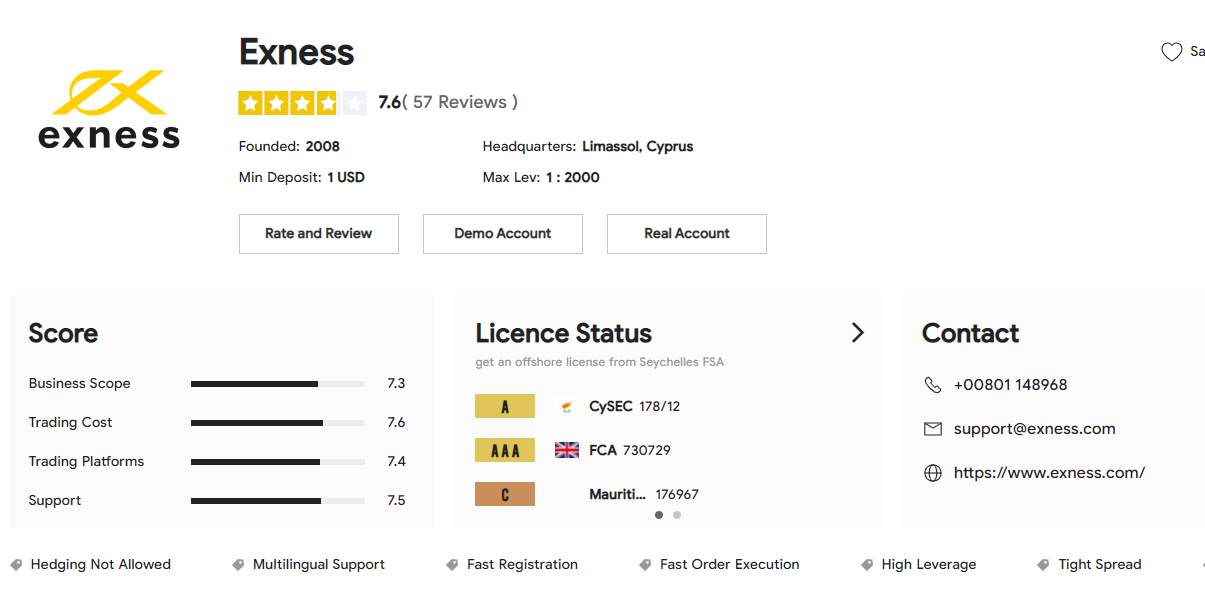The width and height of the screenshot is (1205, 597).
Task: Click the Tight Spread tag
Action: point(1100,565)
